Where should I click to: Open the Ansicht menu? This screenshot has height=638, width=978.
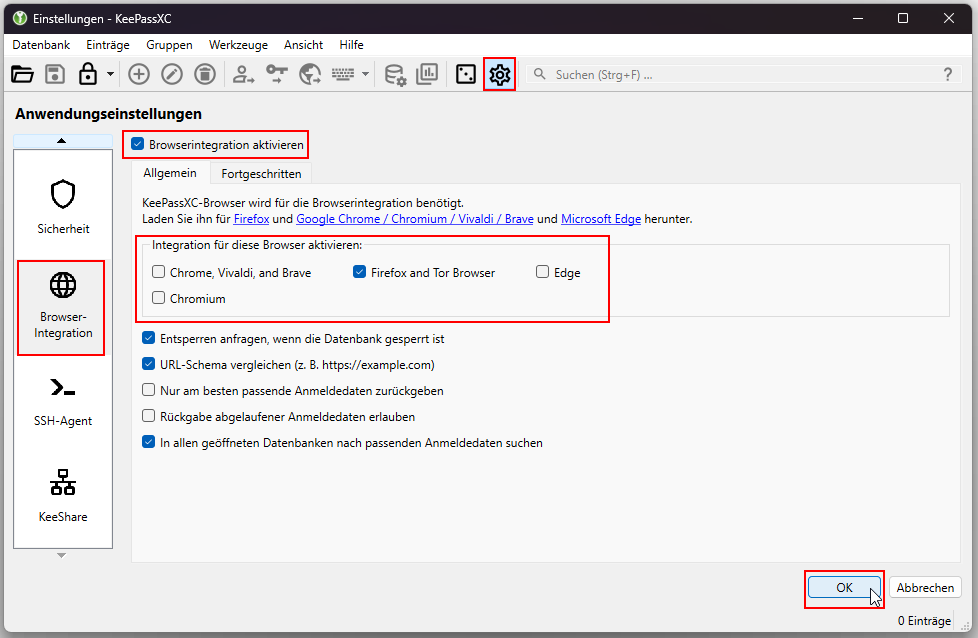click(x=303, y=45)
